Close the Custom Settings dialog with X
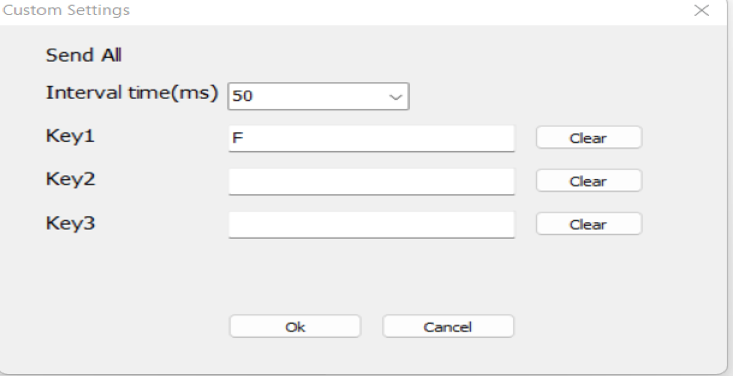Image resolution: width=733 pixels, height=376 pixels. (x=701, y=10)
